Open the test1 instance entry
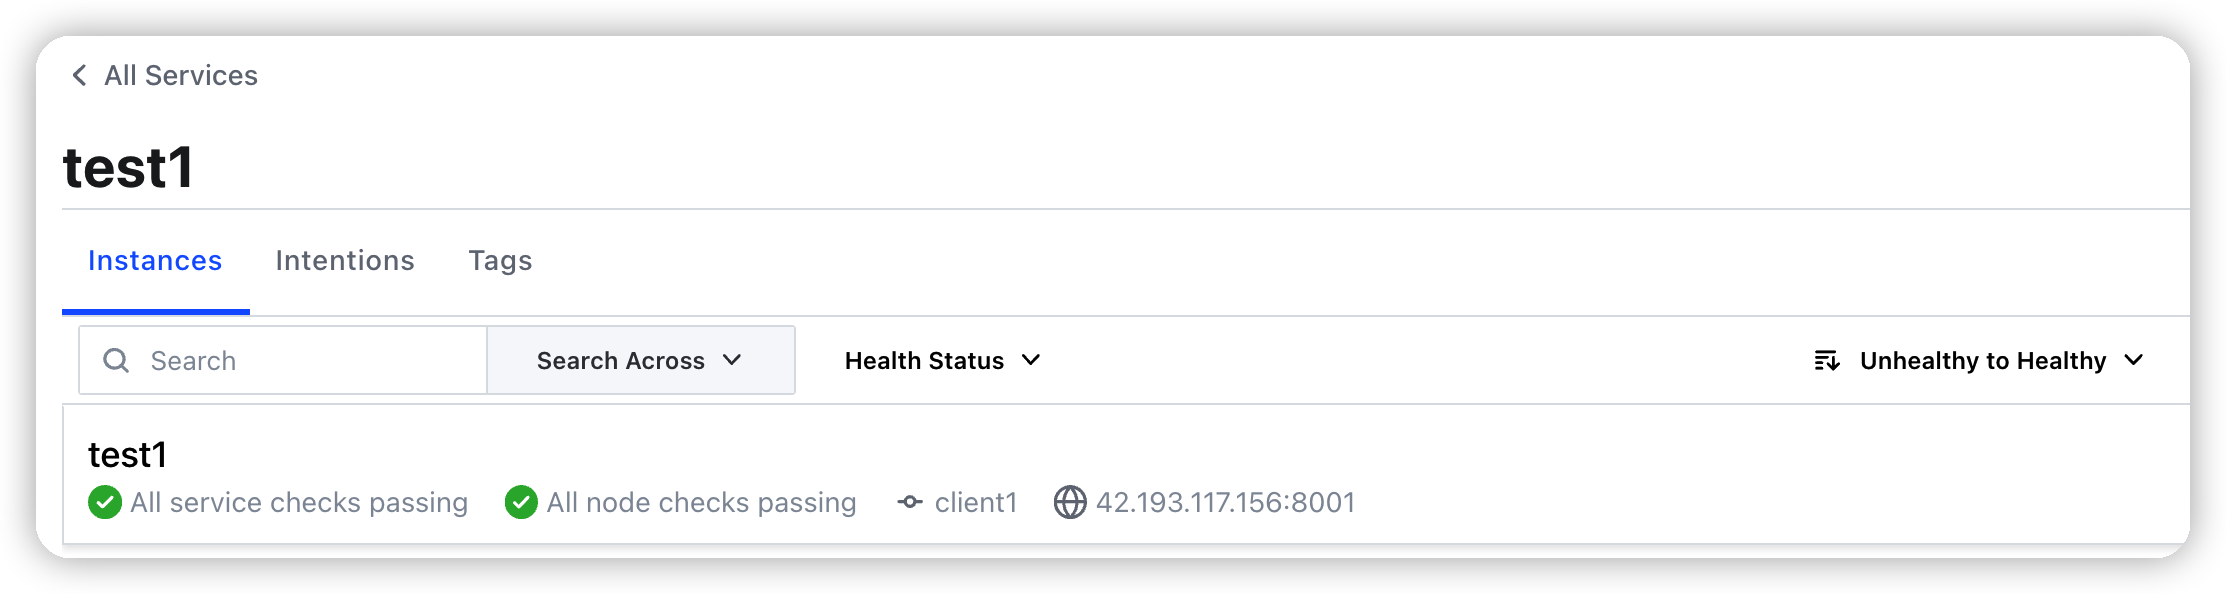2226x594 pixels. point(1126,476)
